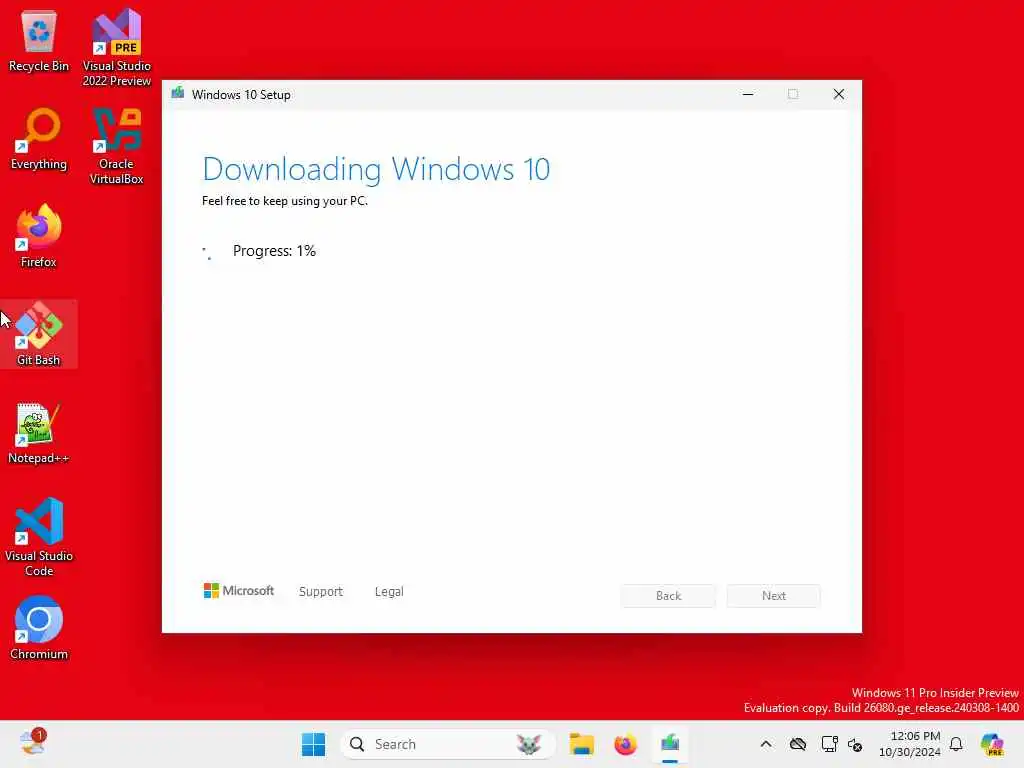Select the Chromium desktop shortcut
The image size is (1024, 768).
[39, 628]
